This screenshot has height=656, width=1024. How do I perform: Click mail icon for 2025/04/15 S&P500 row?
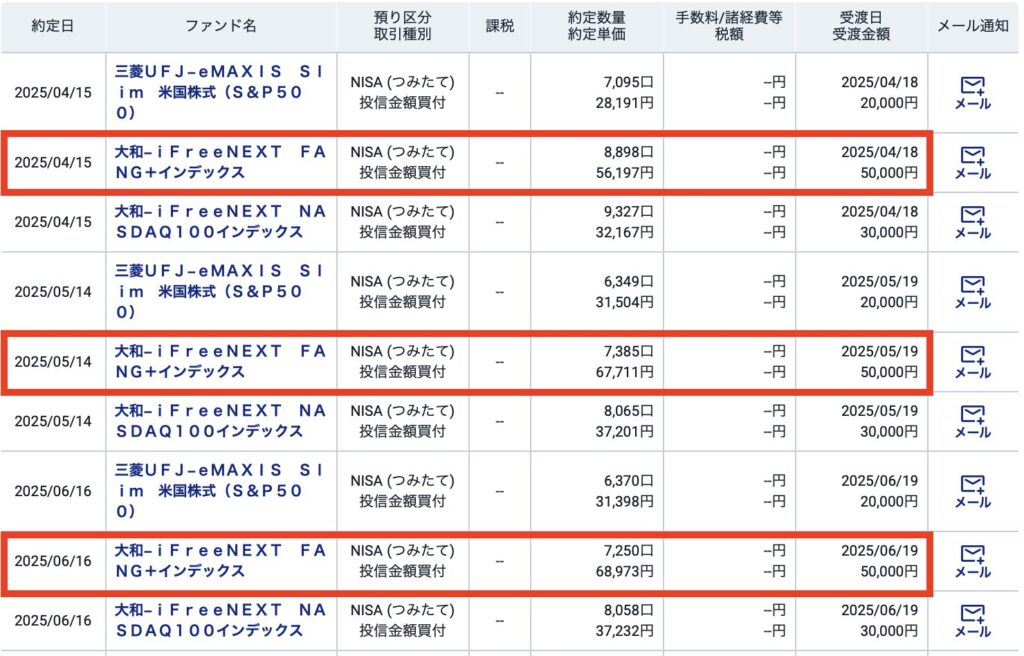click(x=972, y=93)
